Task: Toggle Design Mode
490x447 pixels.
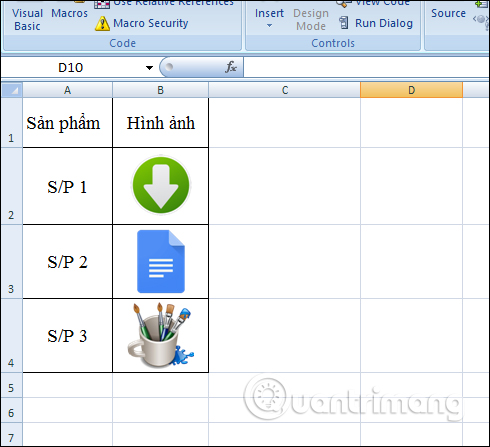Action: click(x=311, y=19)
